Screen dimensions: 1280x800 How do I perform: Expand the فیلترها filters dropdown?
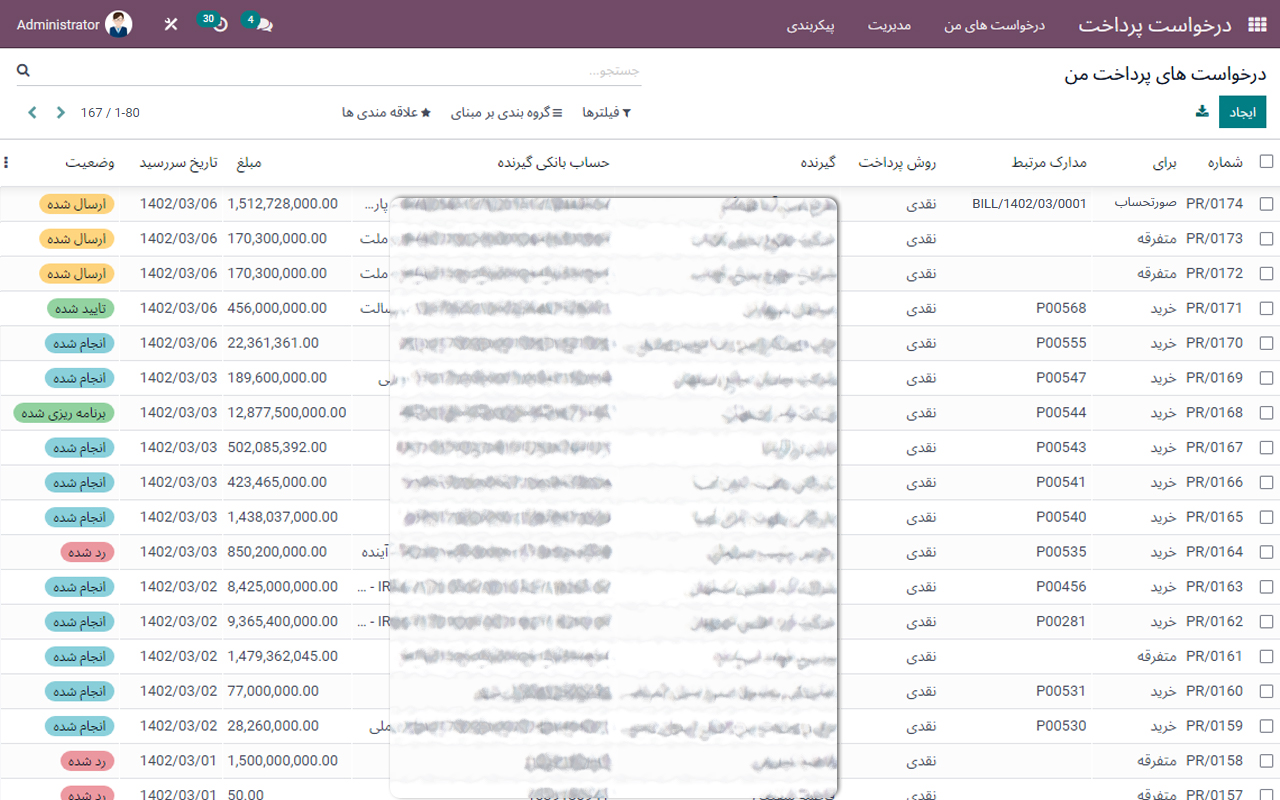pos(607,113)
